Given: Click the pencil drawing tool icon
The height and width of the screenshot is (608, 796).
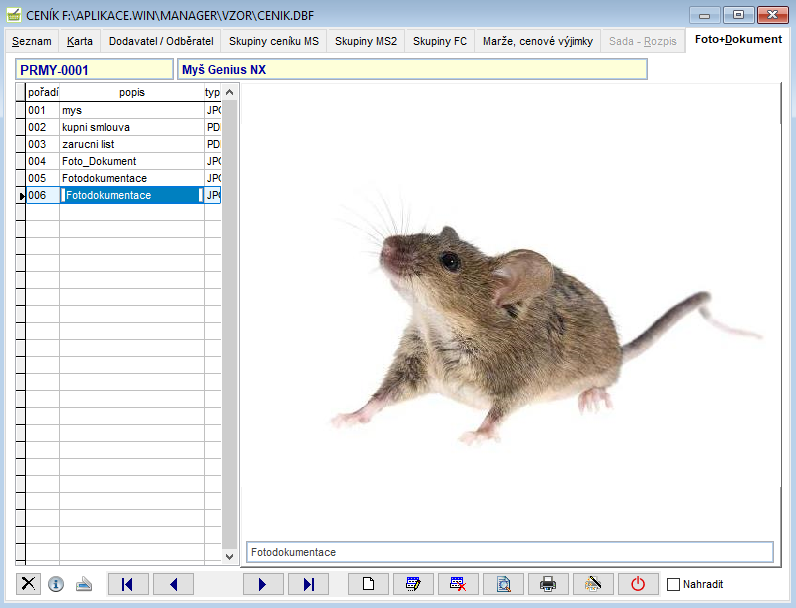Looking at the screenshot, I should point(593,584).
